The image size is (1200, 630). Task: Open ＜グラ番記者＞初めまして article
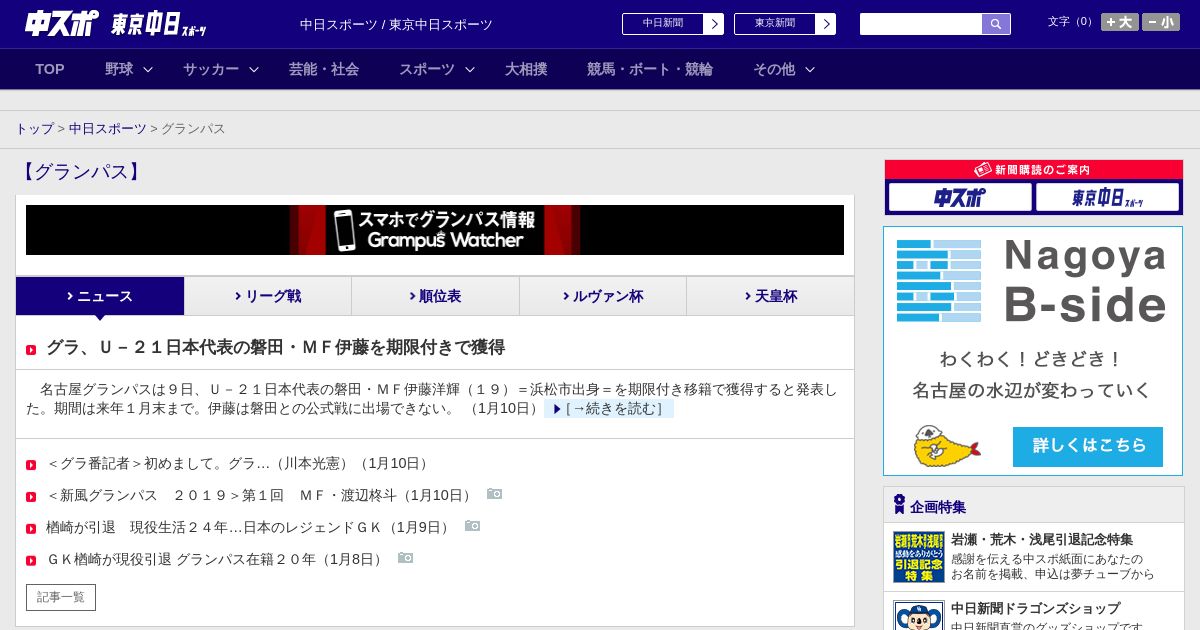point(239,463)
